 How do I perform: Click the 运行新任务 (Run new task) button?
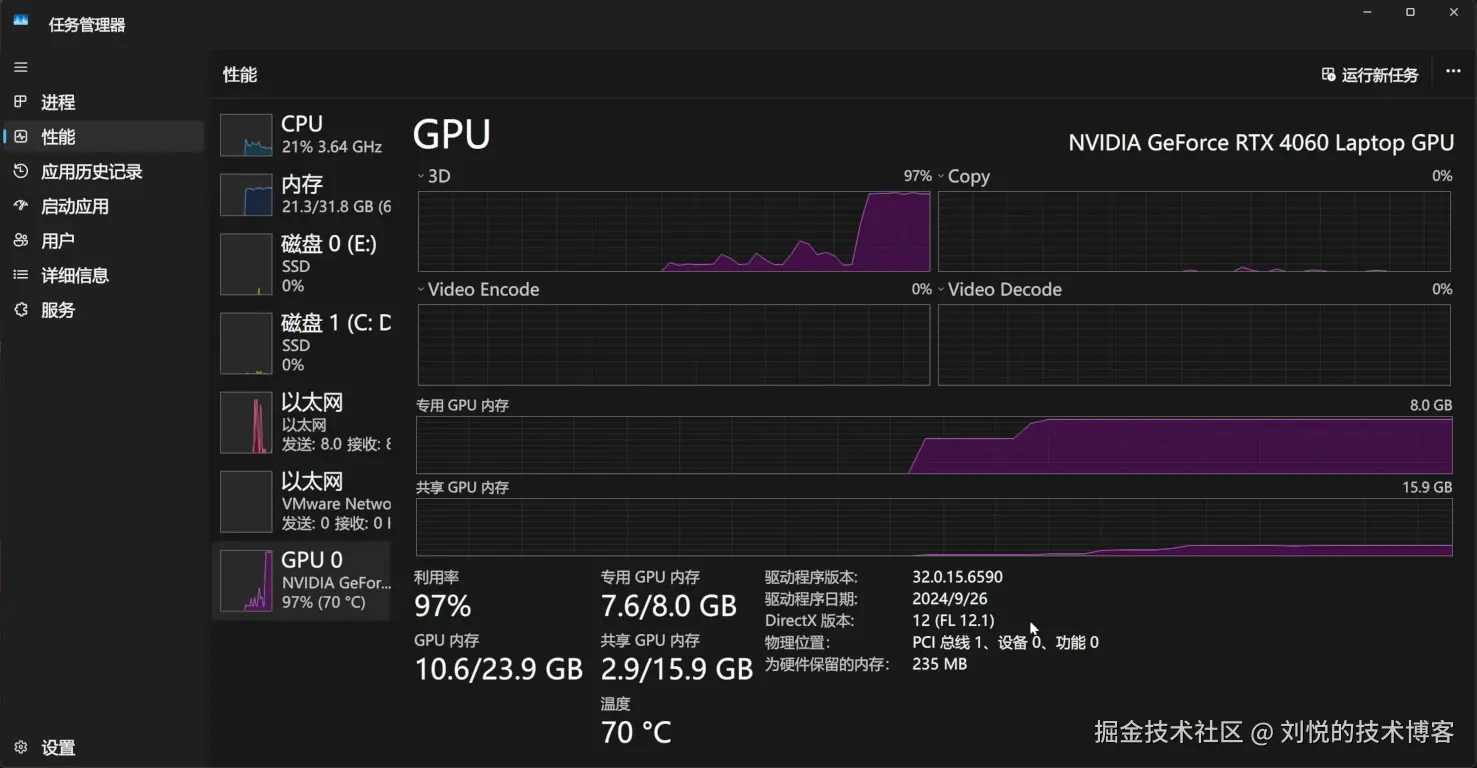1369,75
